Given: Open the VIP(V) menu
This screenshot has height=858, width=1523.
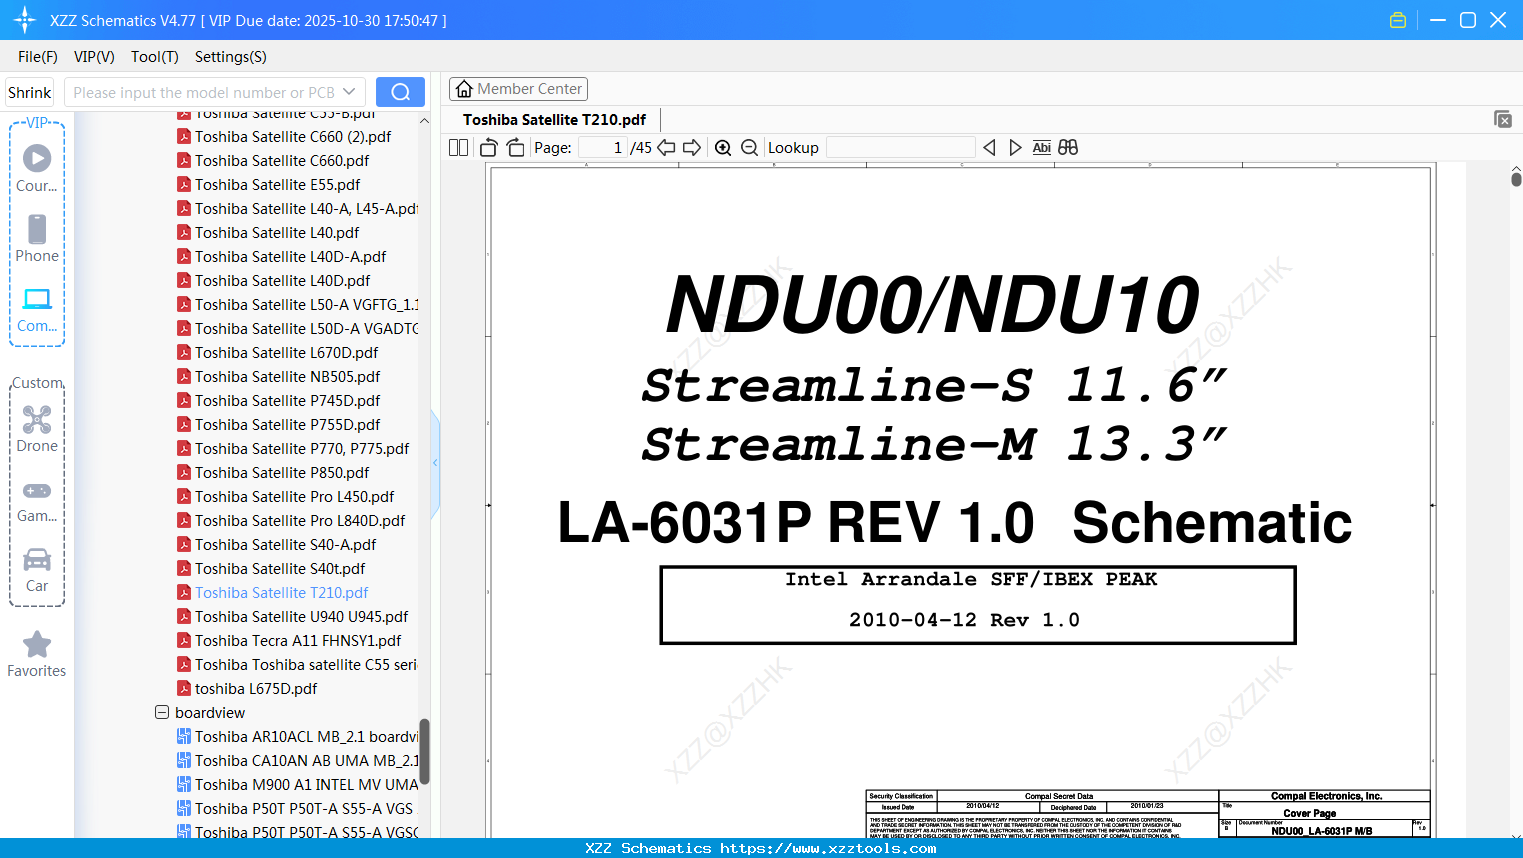Looking at the screenshot, I should coord(94,57).
